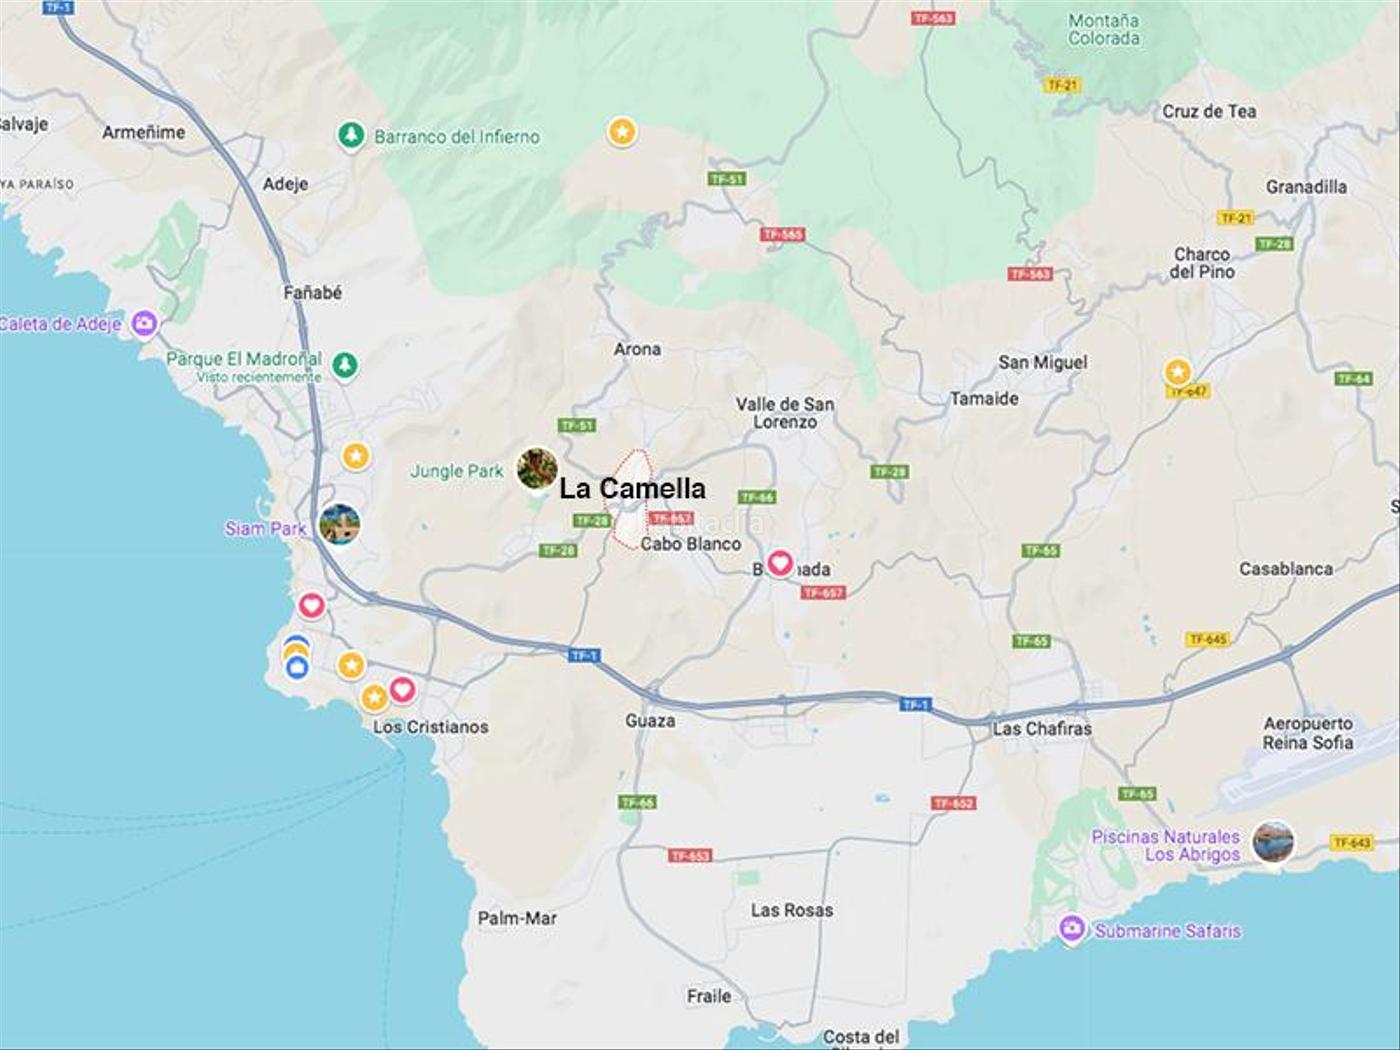The height and width of the screenshot is (1050, 1400).
Task: Click the Caleta de Adeje camera icon
Action: [x=145, y=323]
